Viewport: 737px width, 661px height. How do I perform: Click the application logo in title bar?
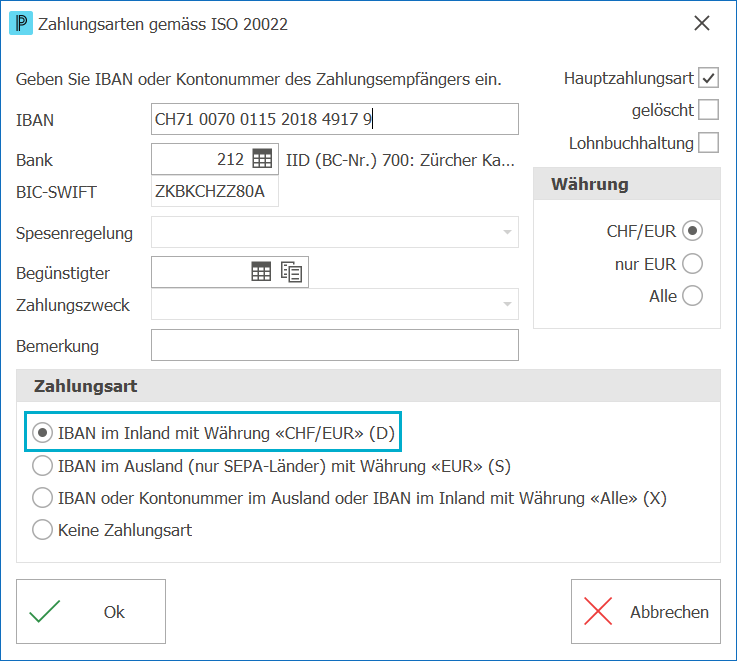pos(21,24)
